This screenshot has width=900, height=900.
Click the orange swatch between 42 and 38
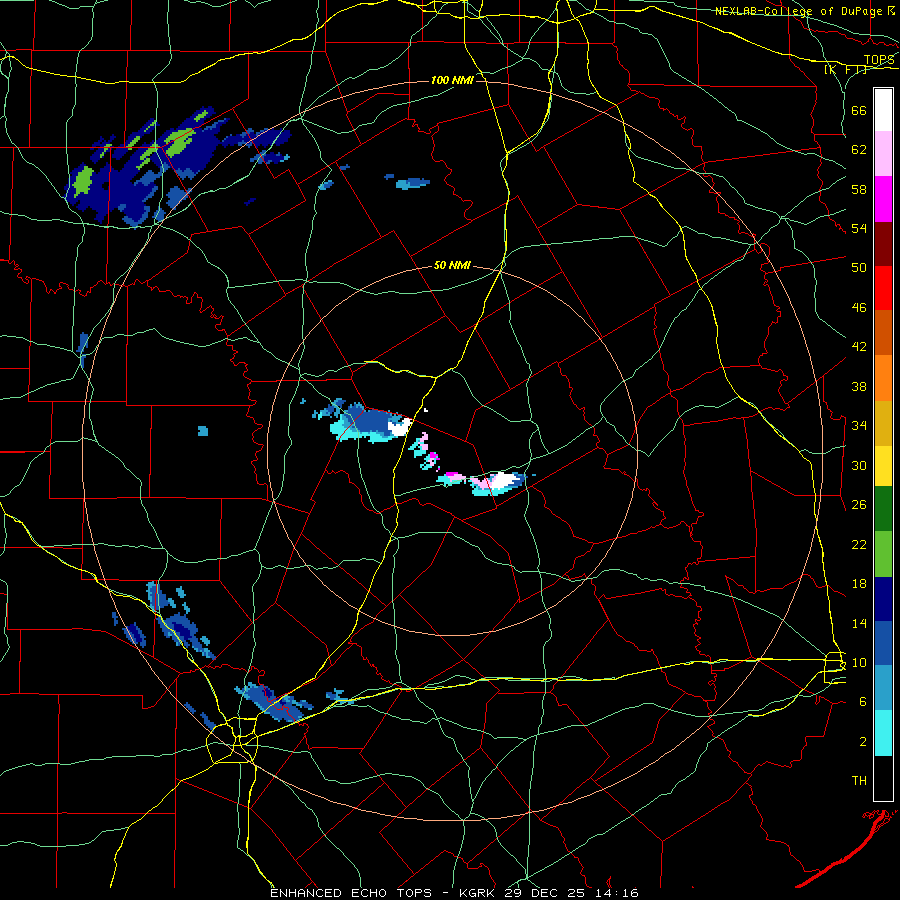pos(883,377)
